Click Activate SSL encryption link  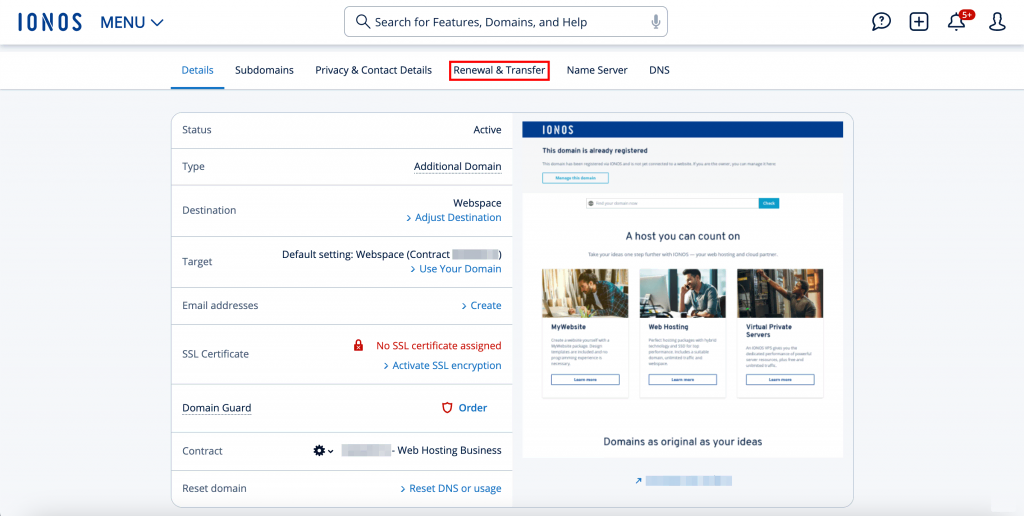446,366
